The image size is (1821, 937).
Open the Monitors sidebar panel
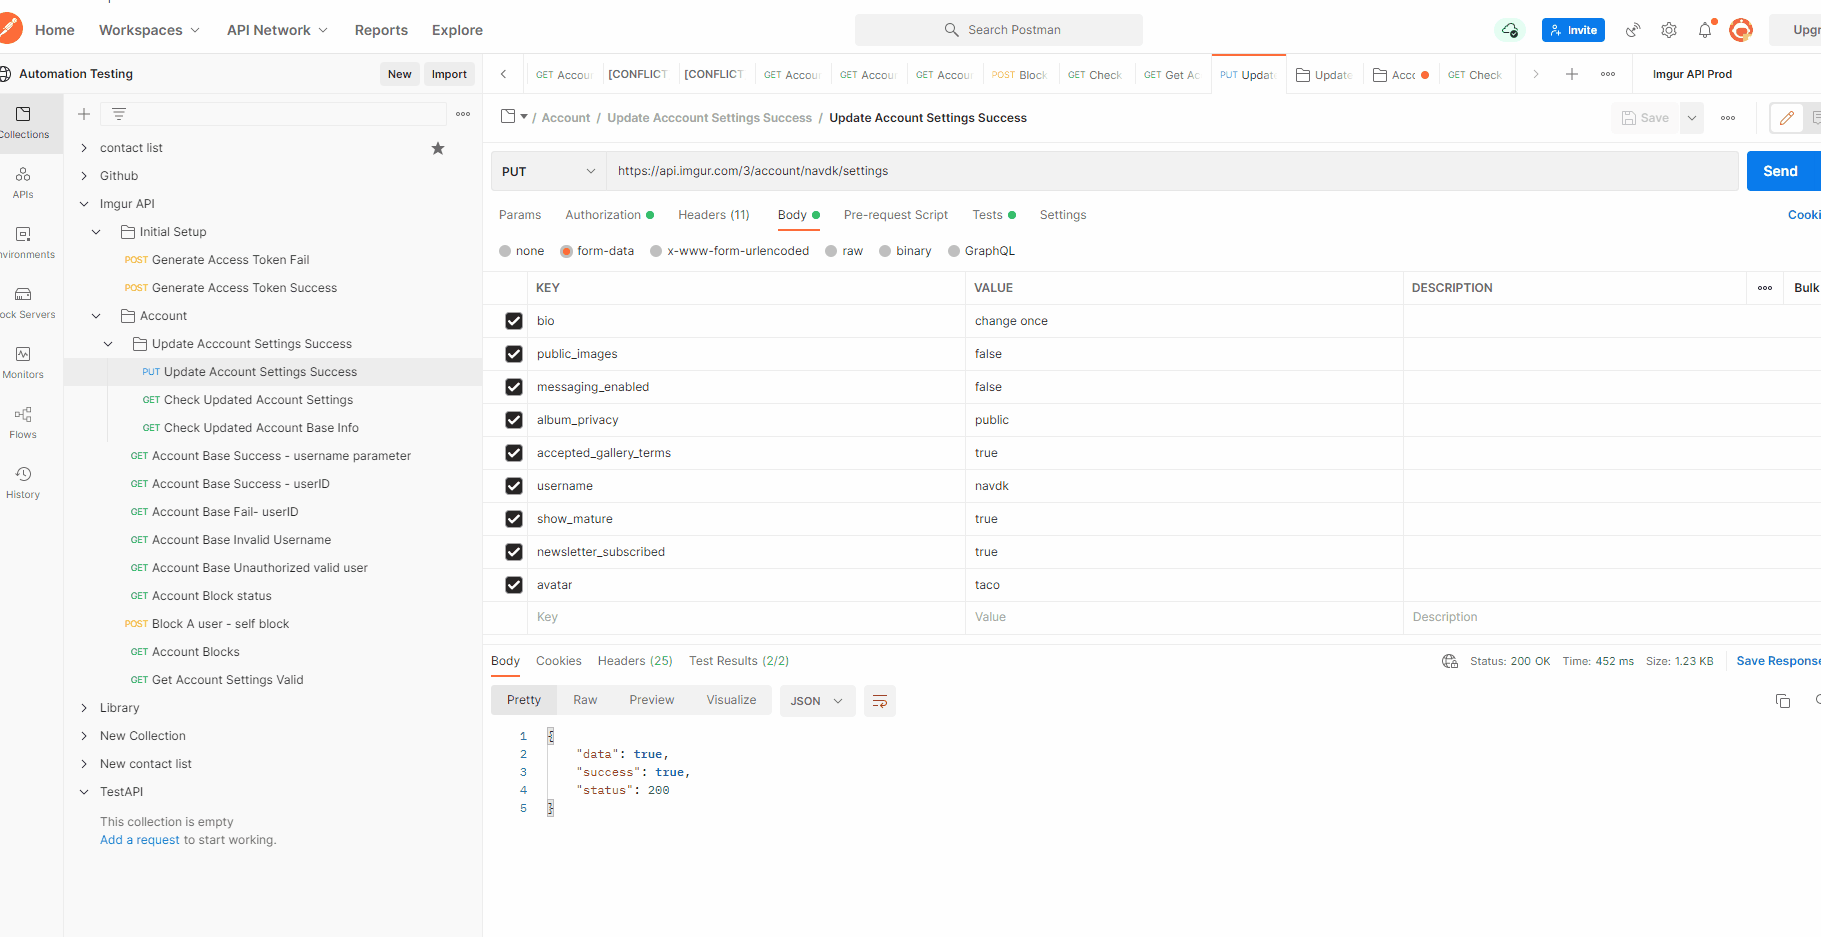(x=23, y=363)
